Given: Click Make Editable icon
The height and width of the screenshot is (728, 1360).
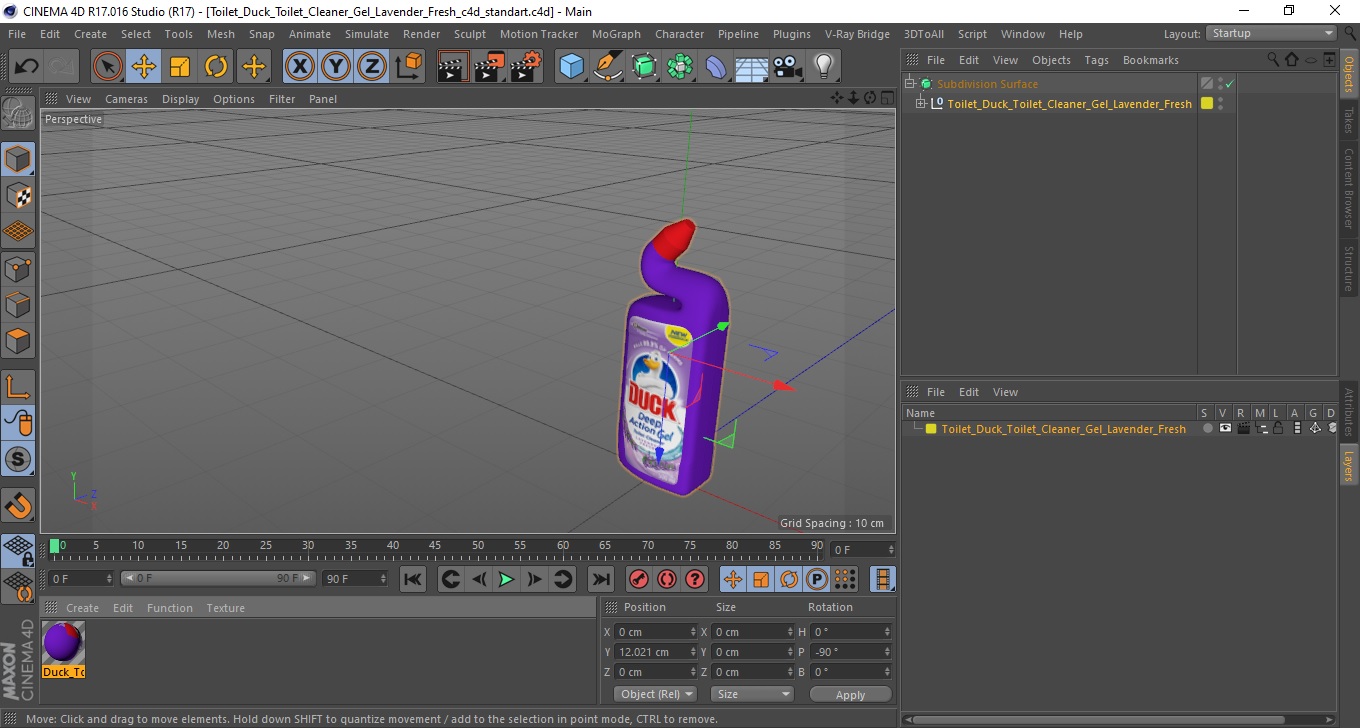Looking at the screenshot, I should click(x=18, y=113).
